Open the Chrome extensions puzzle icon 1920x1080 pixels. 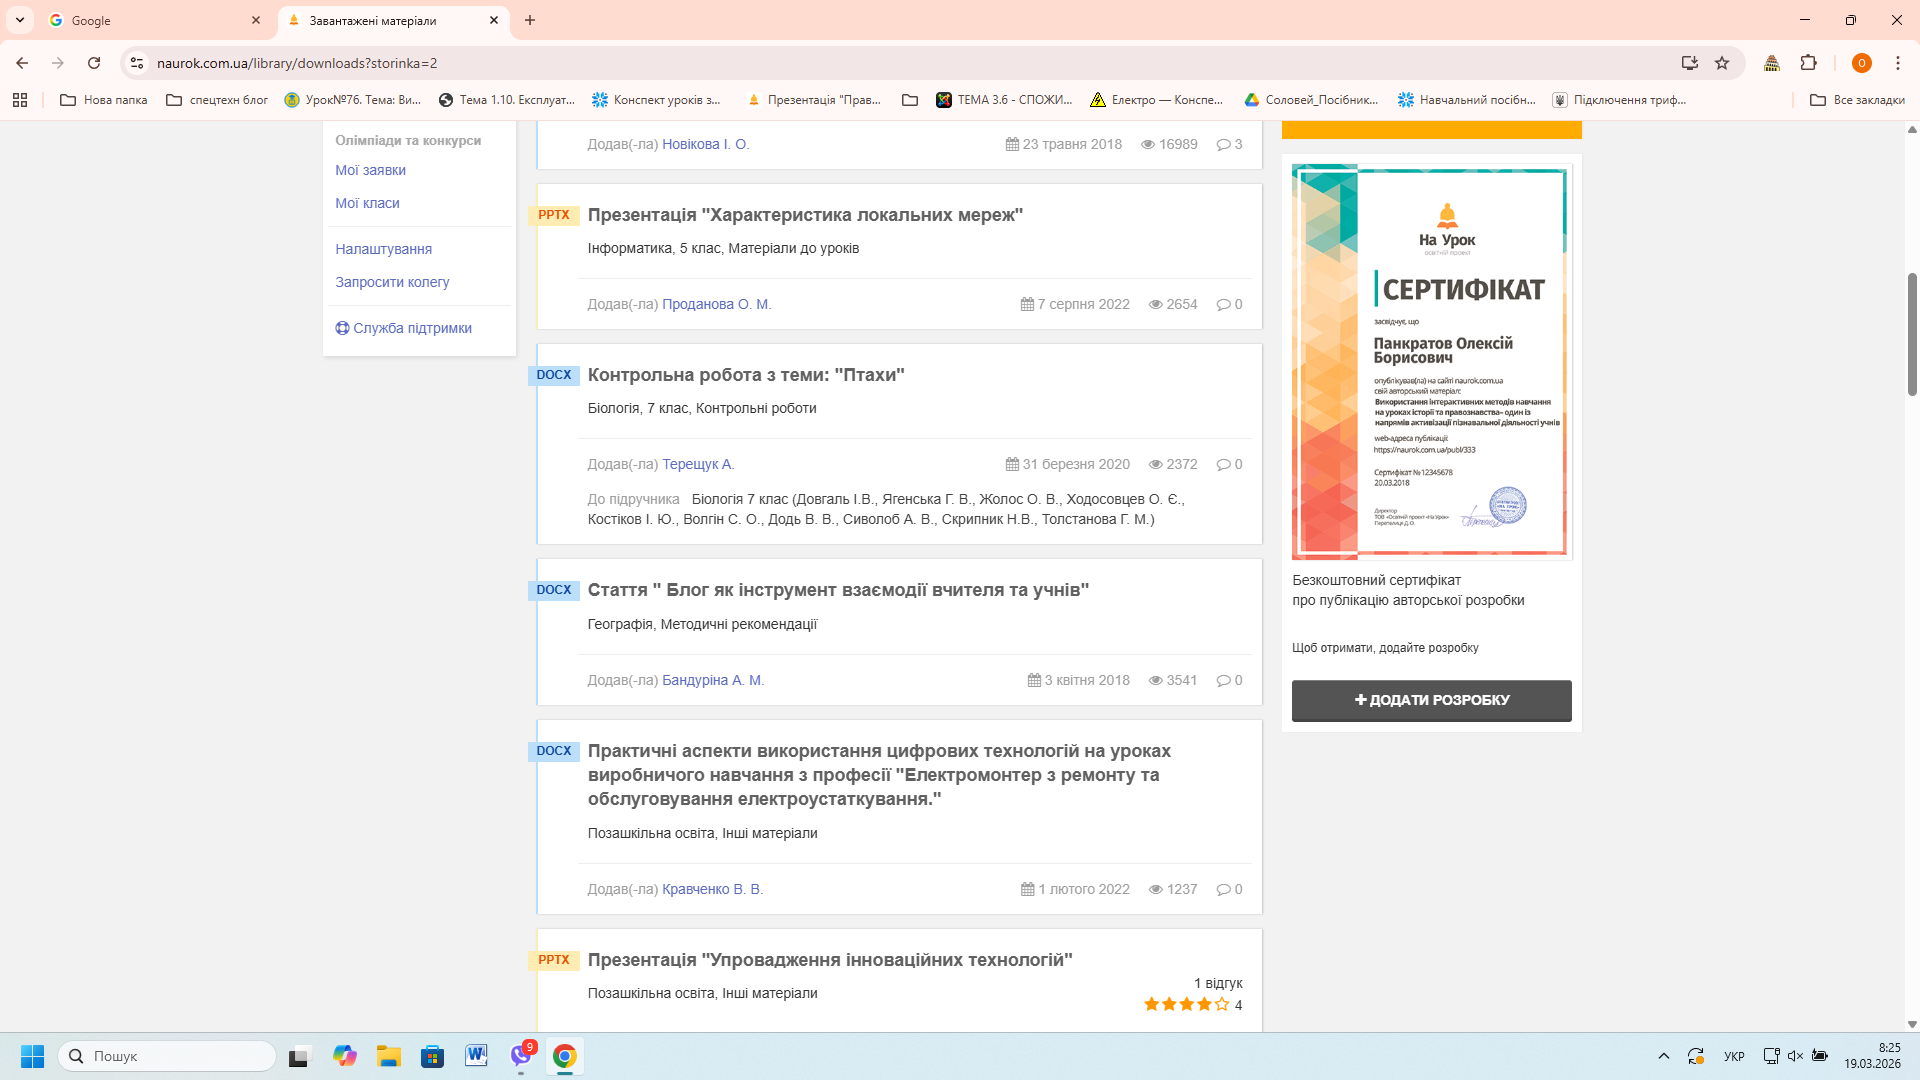[1808, 63]
